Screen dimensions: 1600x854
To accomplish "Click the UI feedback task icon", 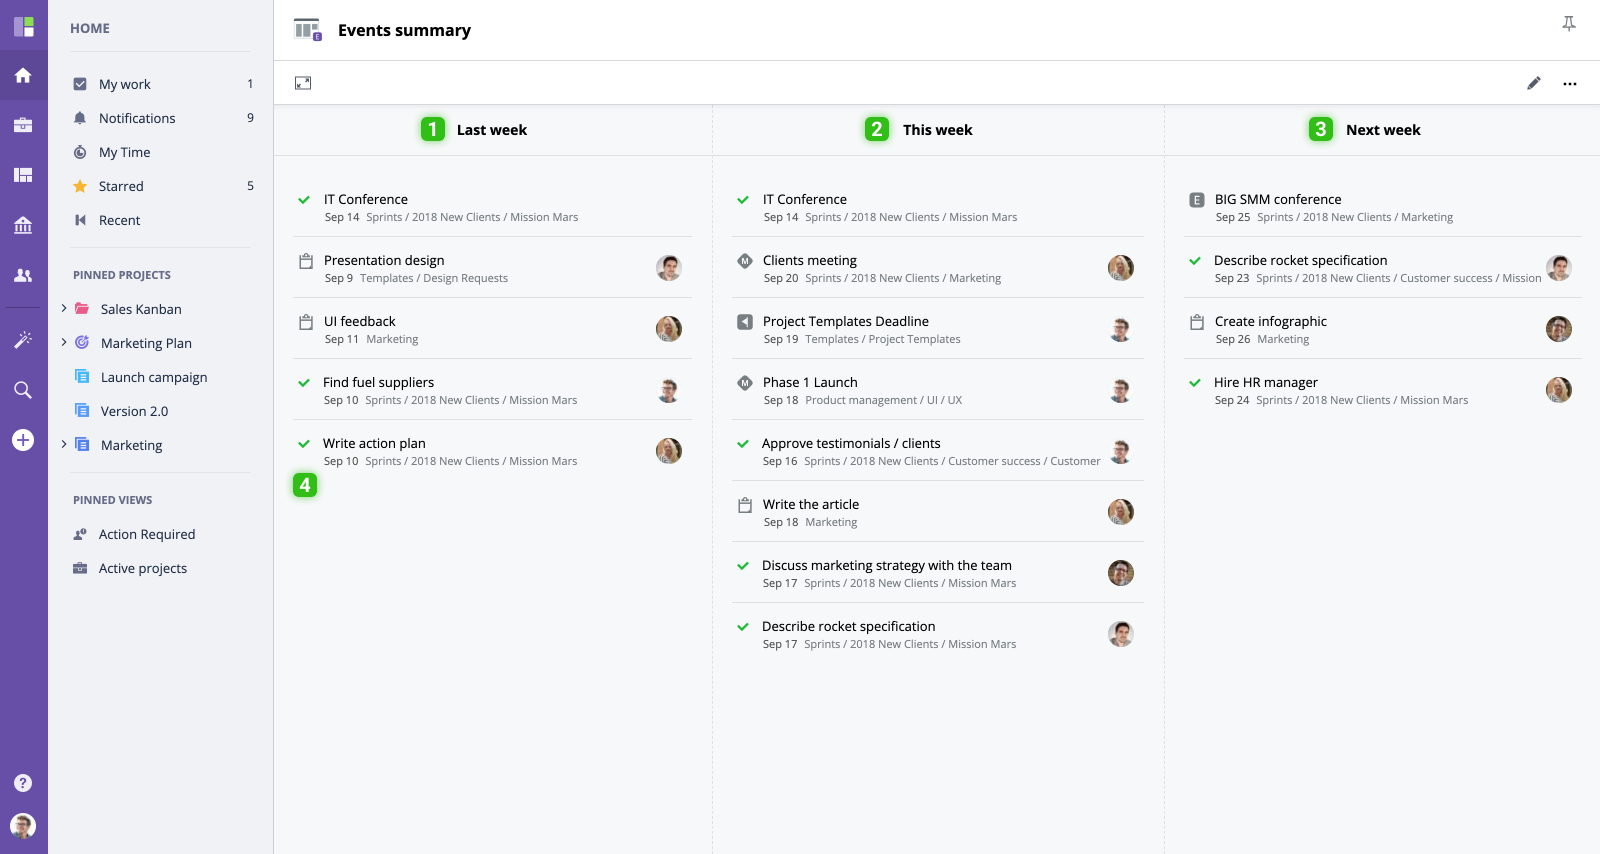I will click(306, 322).
